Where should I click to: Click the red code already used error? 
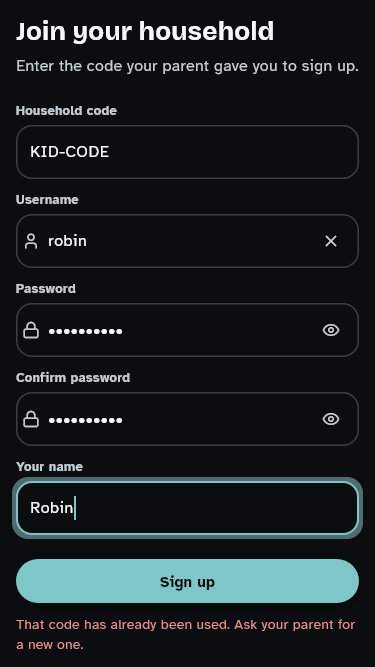click(x=186, y=635)
